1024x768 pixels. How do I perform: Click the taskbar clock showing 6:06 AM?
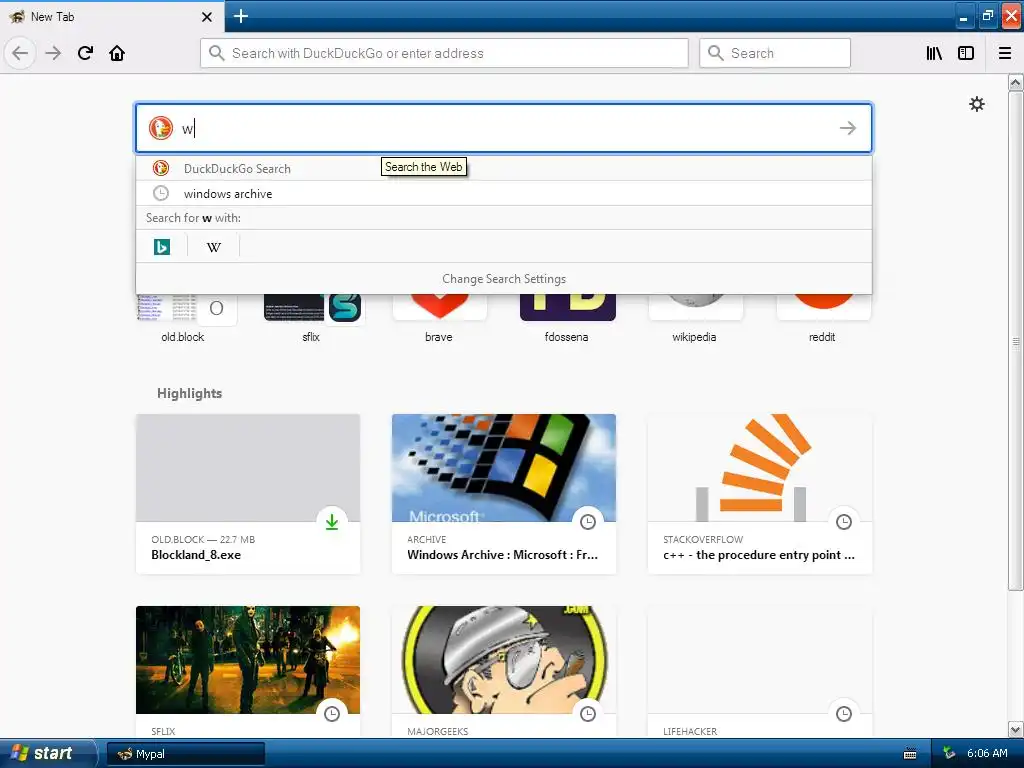[987, 754]
